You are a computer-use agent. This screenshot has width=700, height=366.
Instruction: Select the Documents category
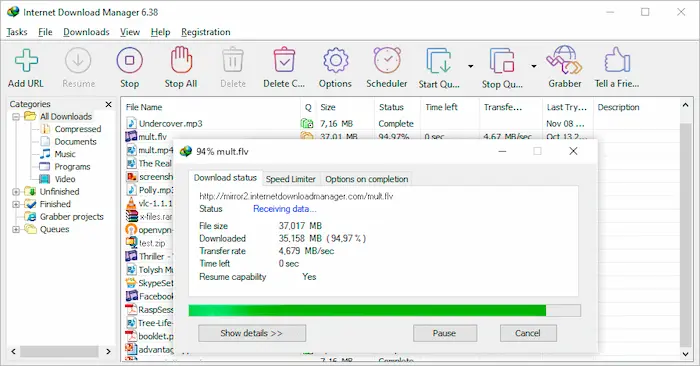tap(75, 141)
